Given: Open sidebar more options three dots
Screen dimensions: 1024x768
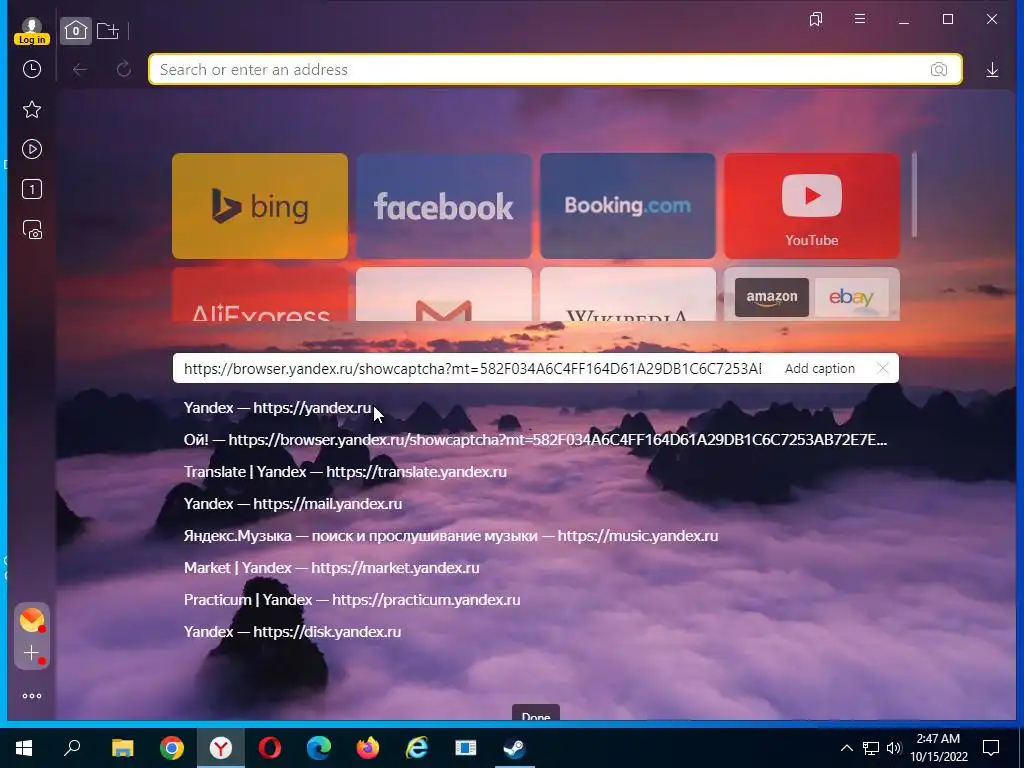Looking at the screenshot, I should (32, 696).
